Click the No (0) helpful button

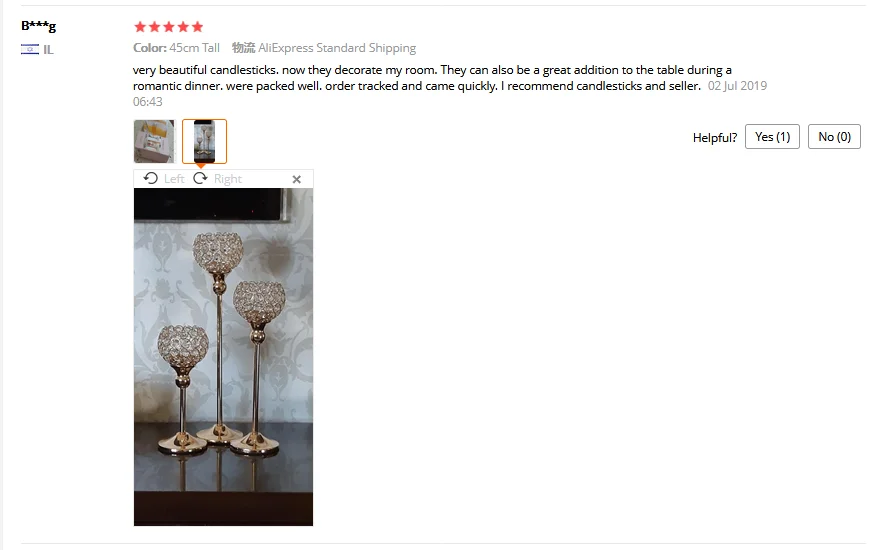(834, 137)
